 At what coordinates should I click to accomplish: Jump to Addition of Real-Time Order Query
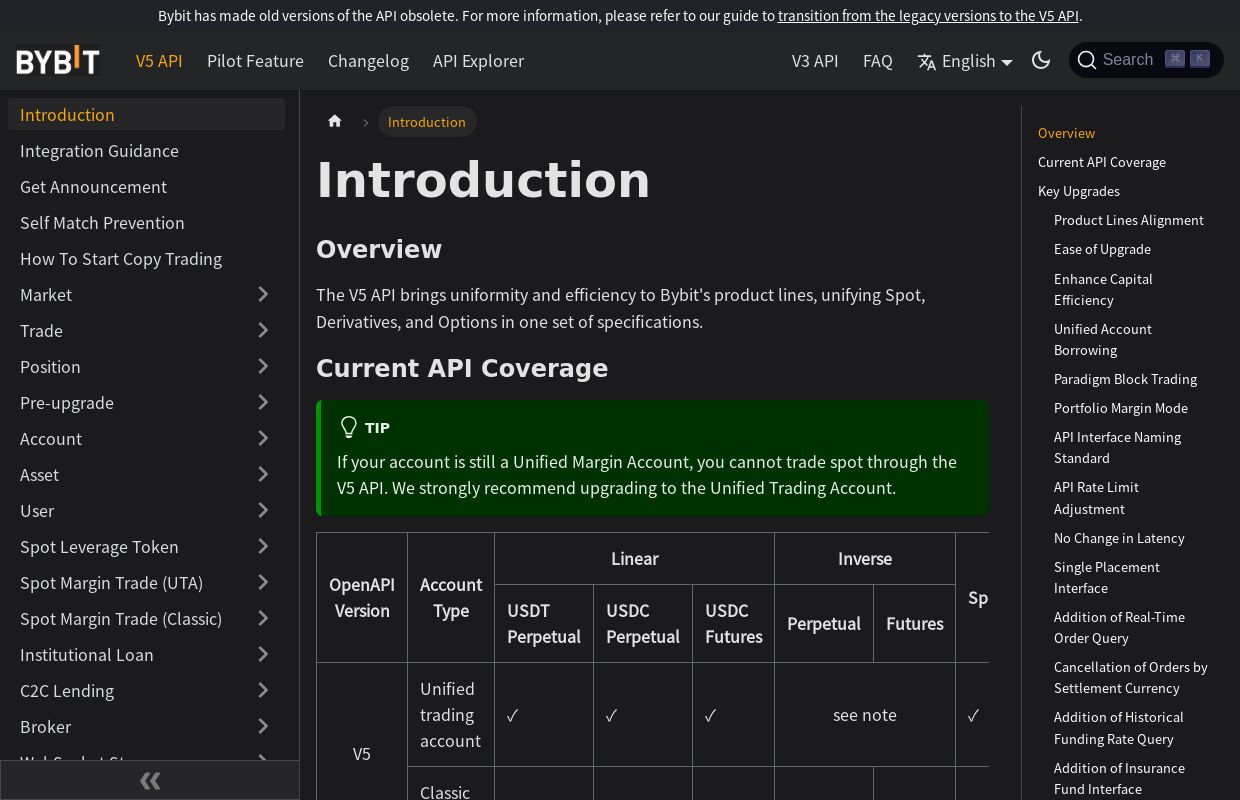click(x=1119, y=627)
